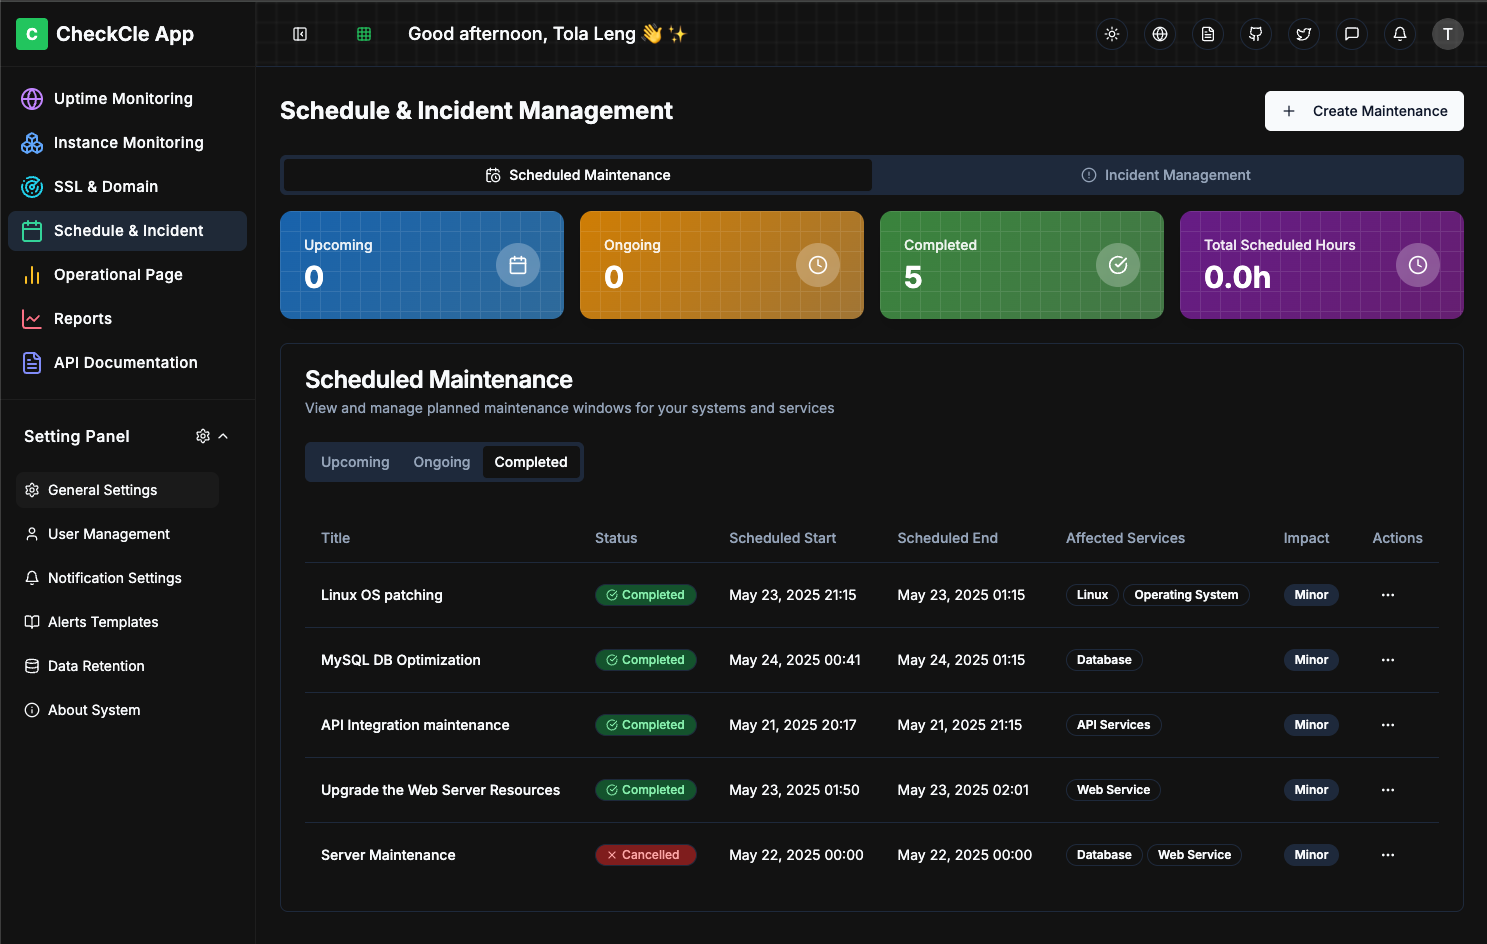
Task: Collapse the sidebar with the panel toggle
Action: tap(300, 33)
